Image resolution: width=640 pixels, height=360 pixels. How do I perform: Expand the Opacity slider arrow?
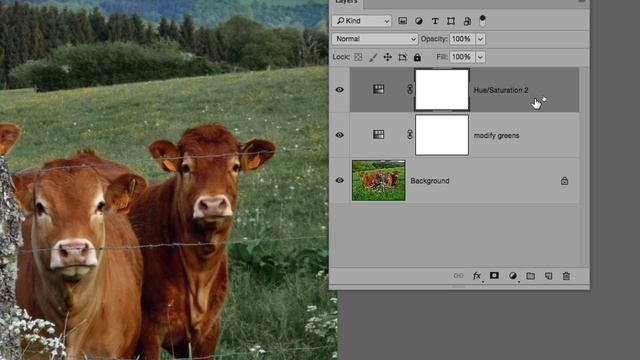pyautogui.click(x=480, y=39)
